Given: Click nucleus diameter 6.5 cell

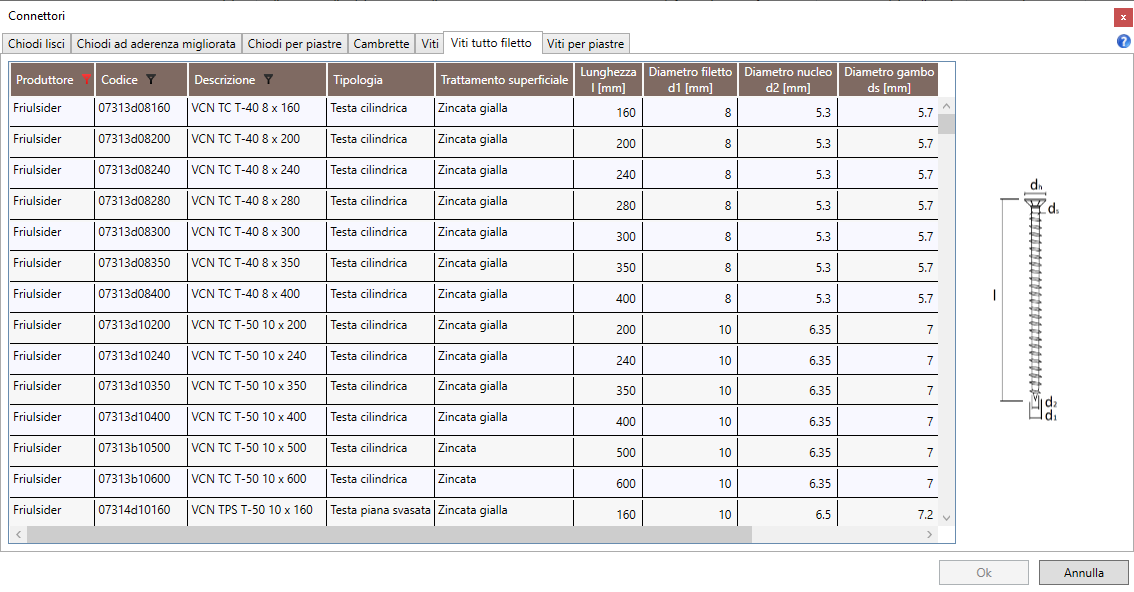Looking at the screenshot, I should click(788, 512).
